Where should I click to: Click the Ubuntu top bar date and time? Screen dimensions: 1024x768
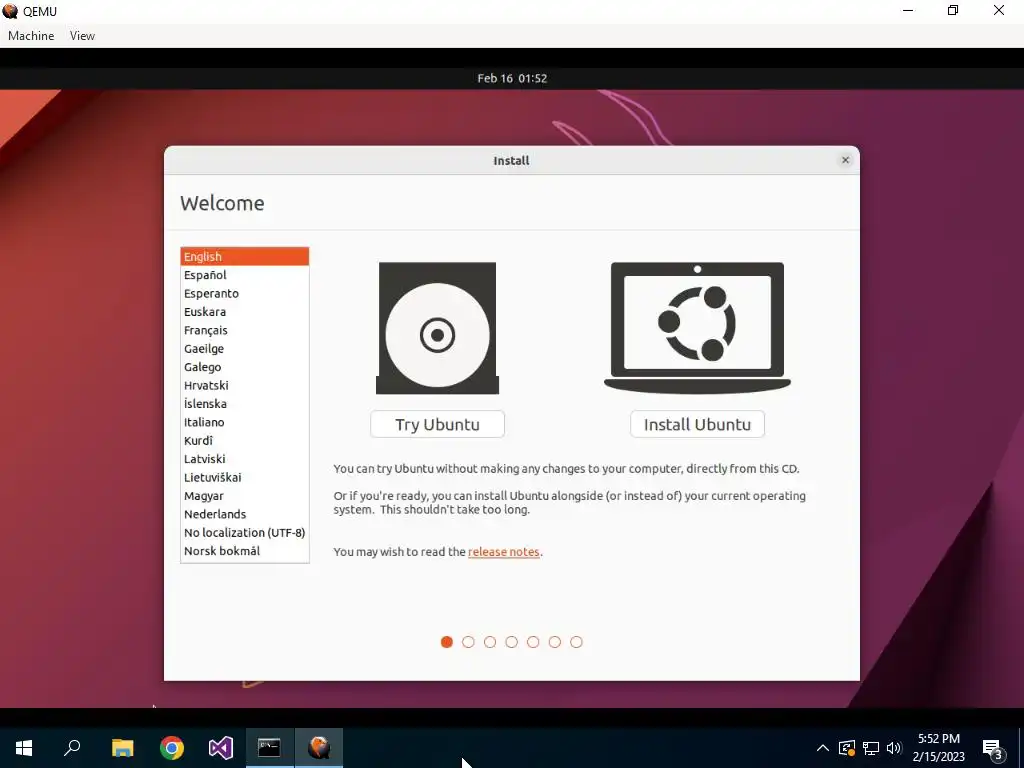512,78
